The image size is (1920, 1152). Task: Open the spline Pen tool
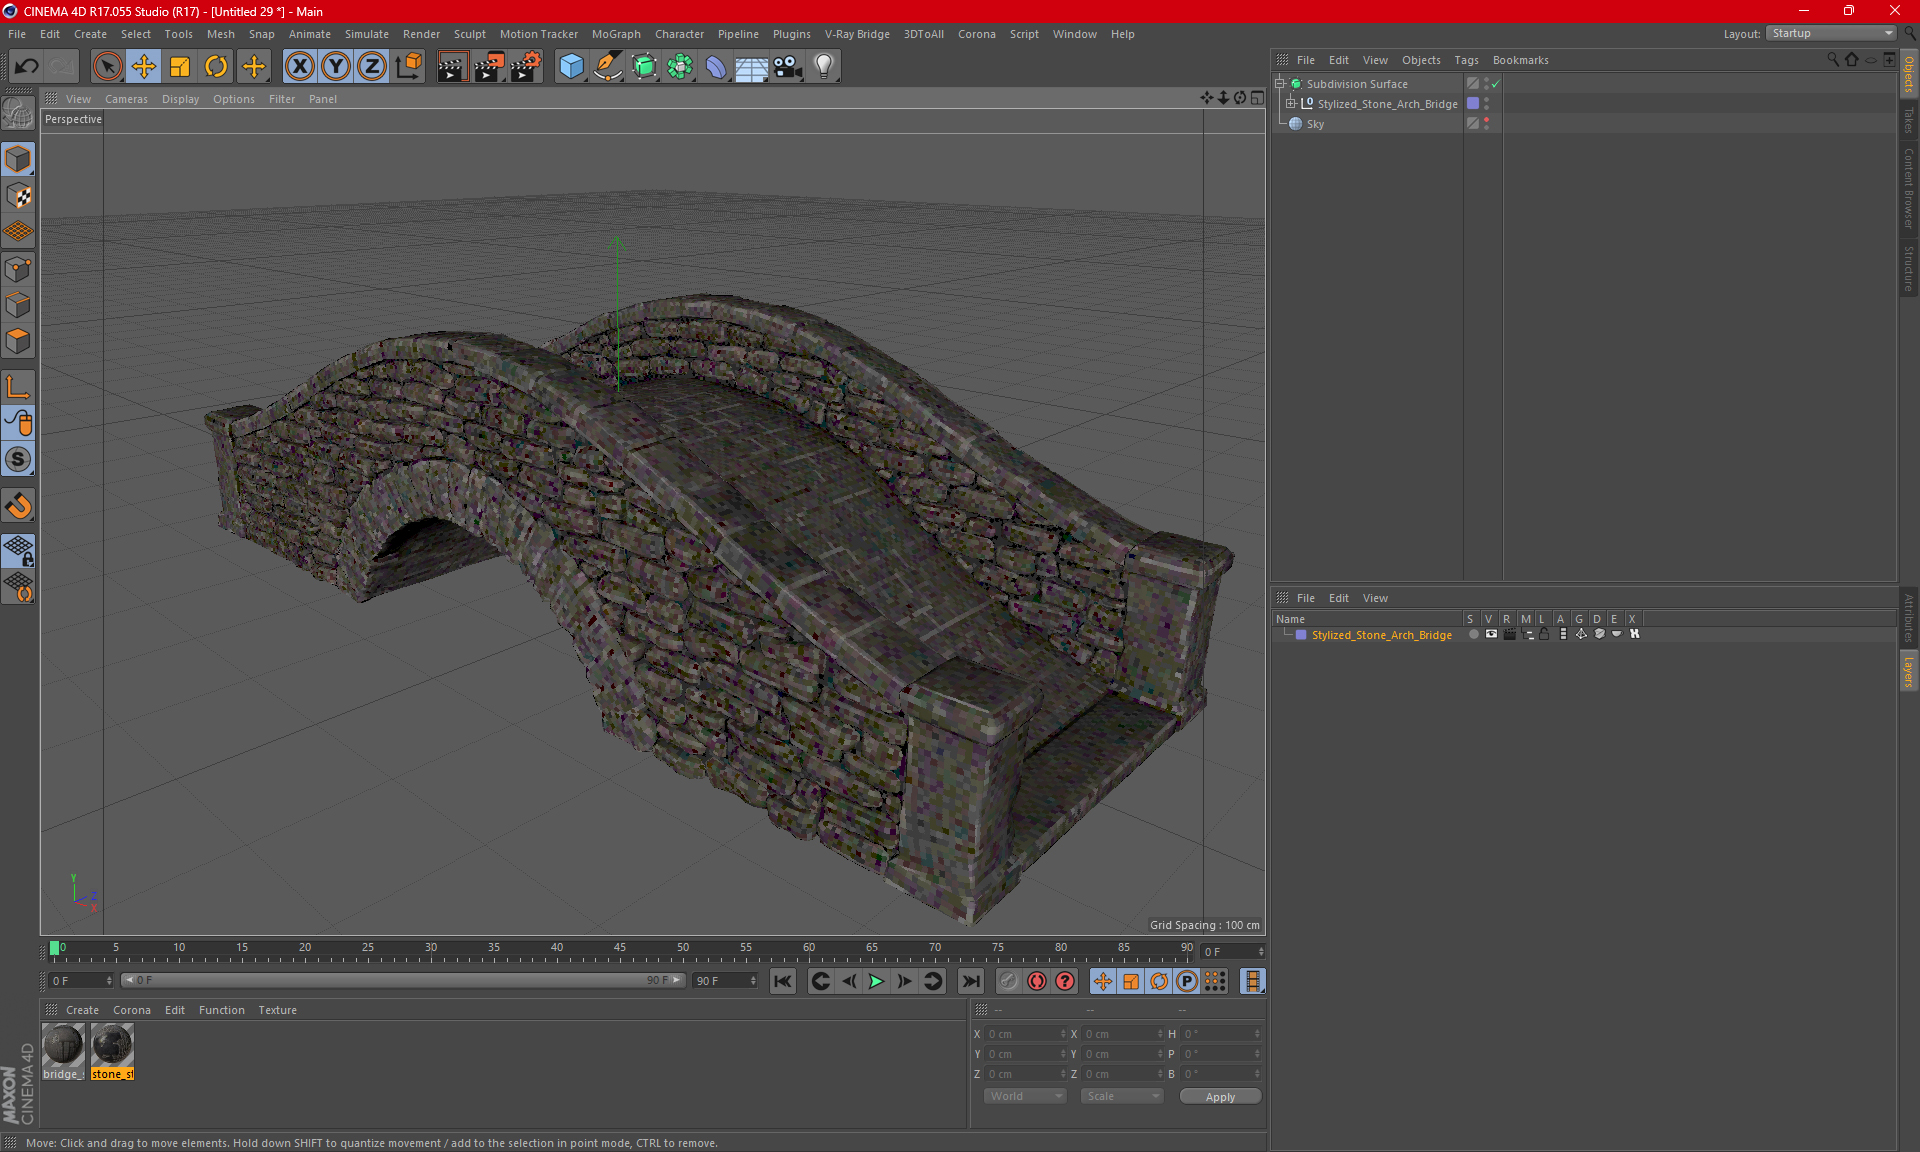click(x=608, y=67)
